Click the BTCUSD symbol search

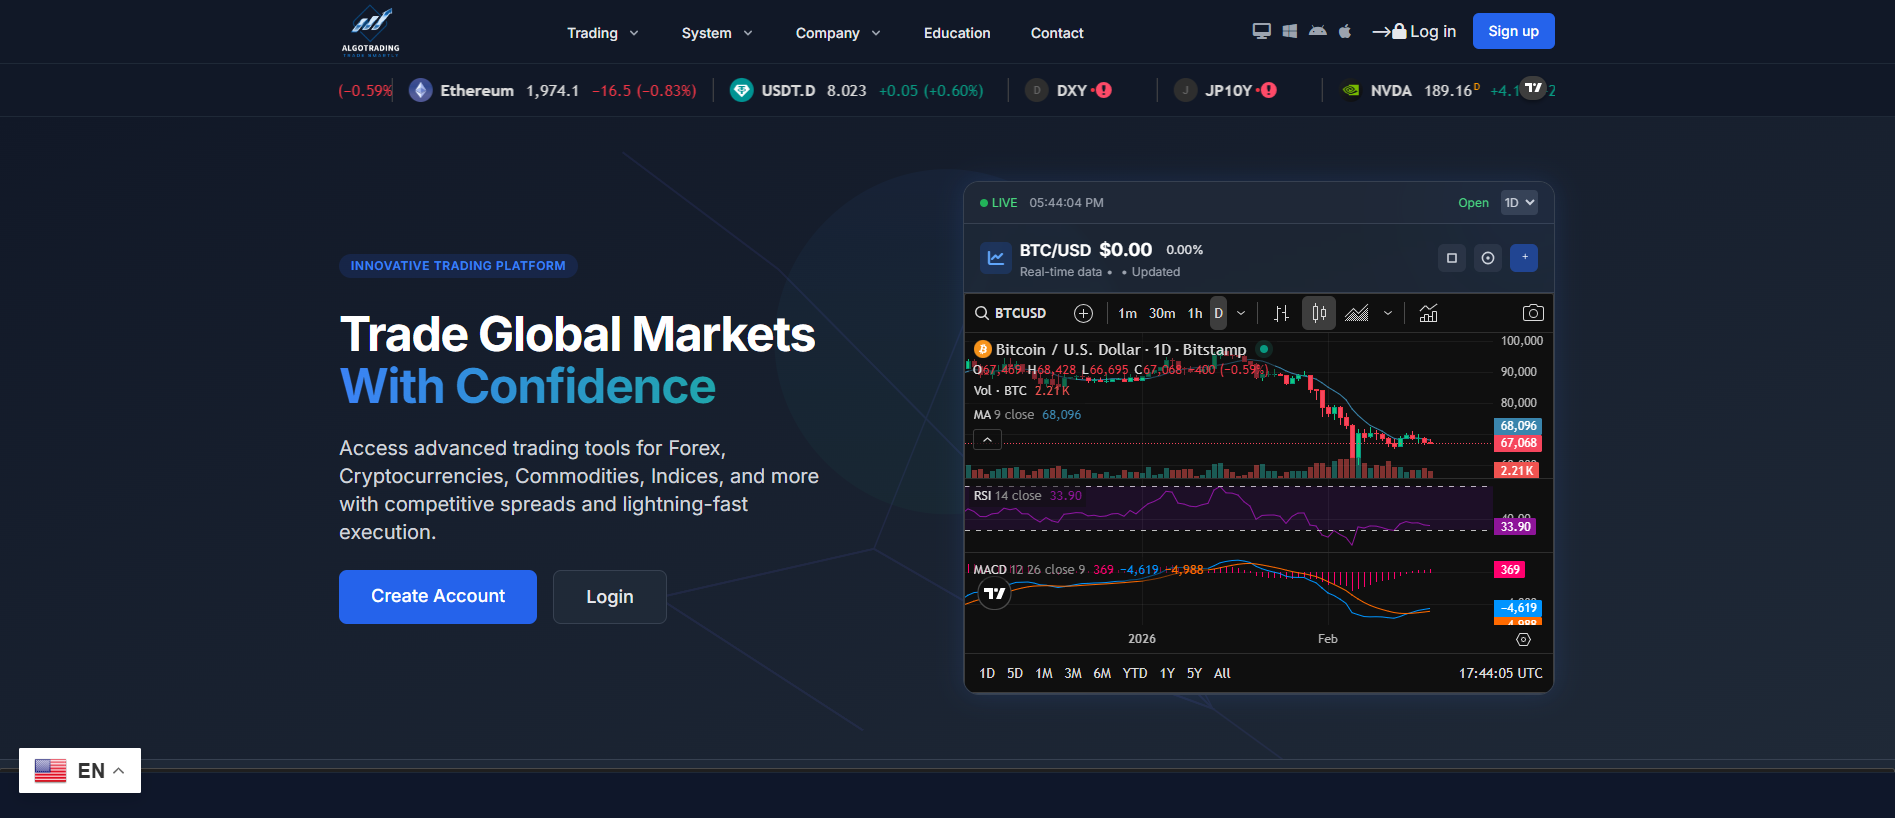click(1011, 313)
